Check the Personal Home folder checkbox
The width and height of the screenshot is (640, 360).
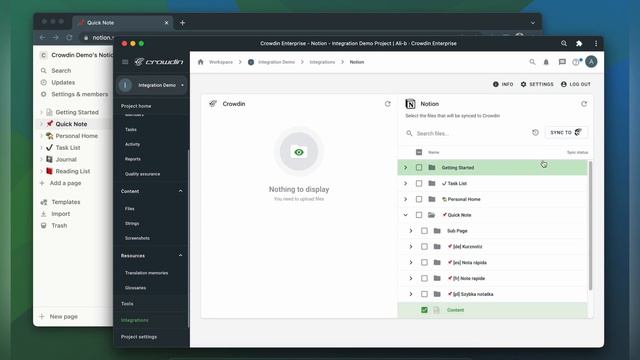[419, 199]
